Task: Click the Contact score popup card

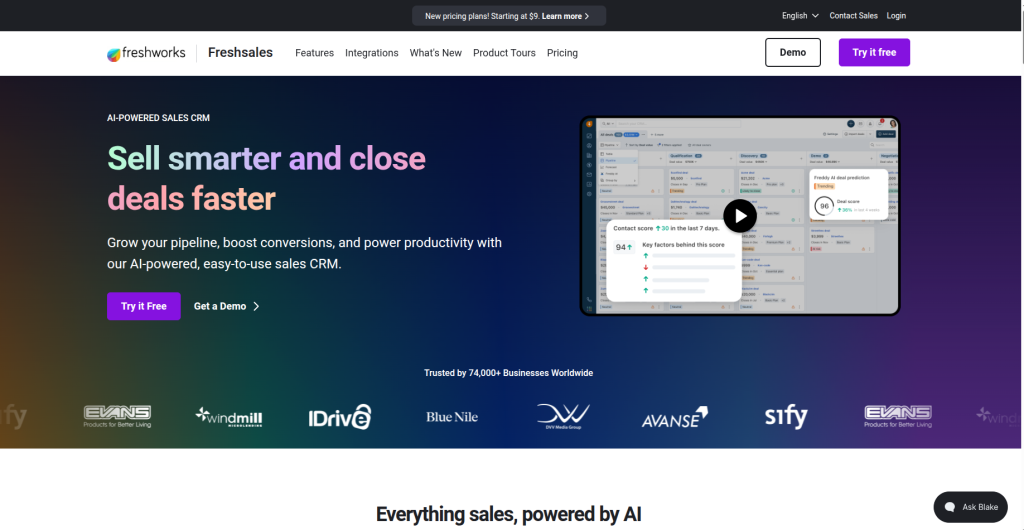Action: click(673, 261)
